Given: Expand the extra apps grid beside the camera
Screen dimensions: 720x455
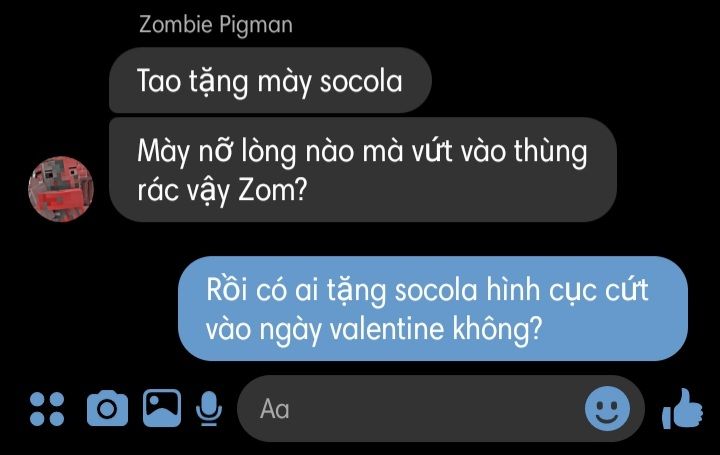Looking at the screenshot, I should point(47,409).
